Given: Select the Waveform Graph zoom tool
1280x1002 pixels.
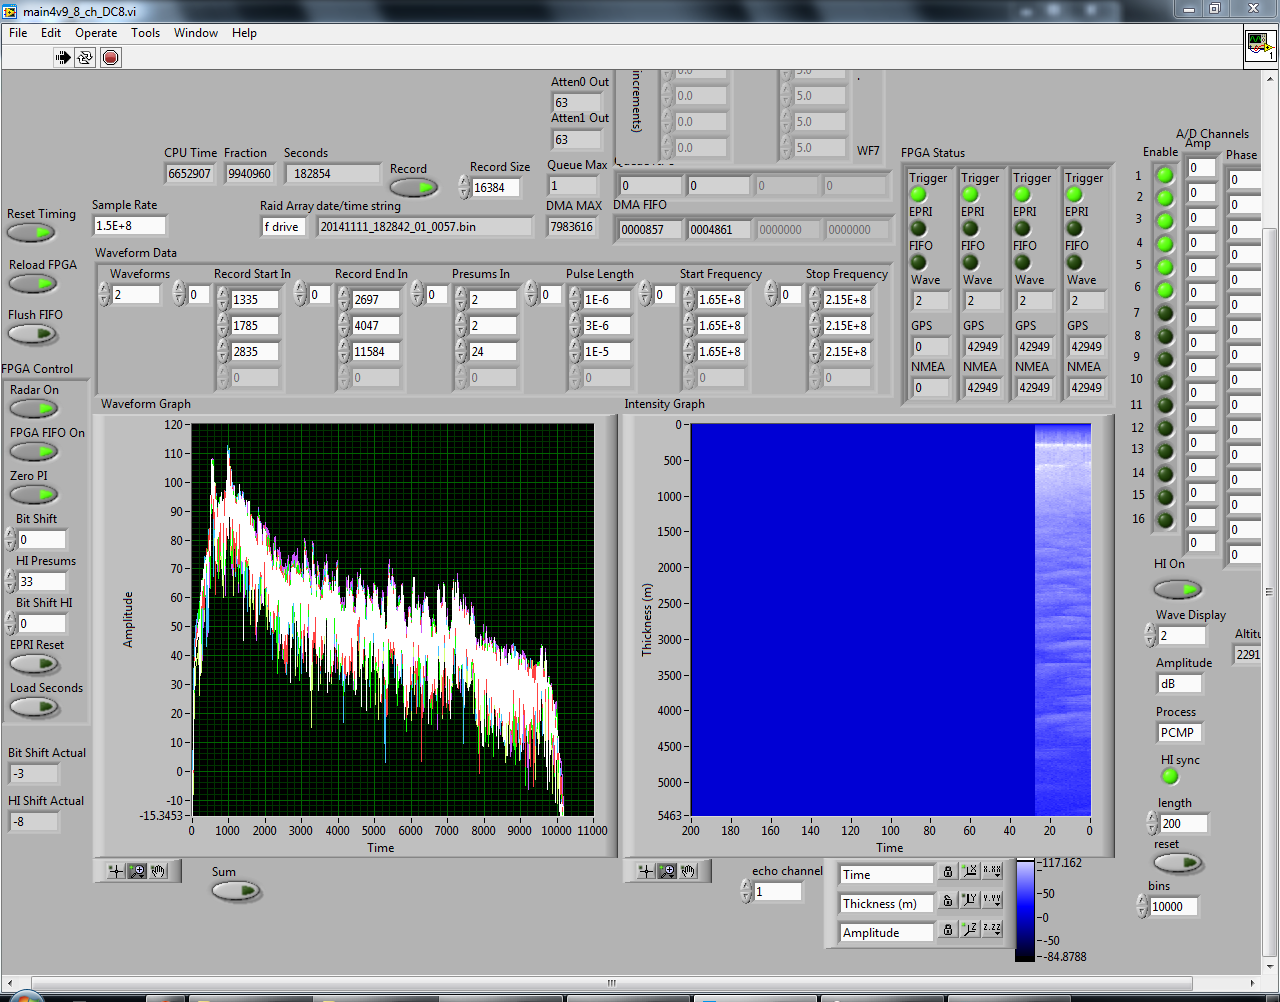Looking at the screenshot, I should (137, 871).
